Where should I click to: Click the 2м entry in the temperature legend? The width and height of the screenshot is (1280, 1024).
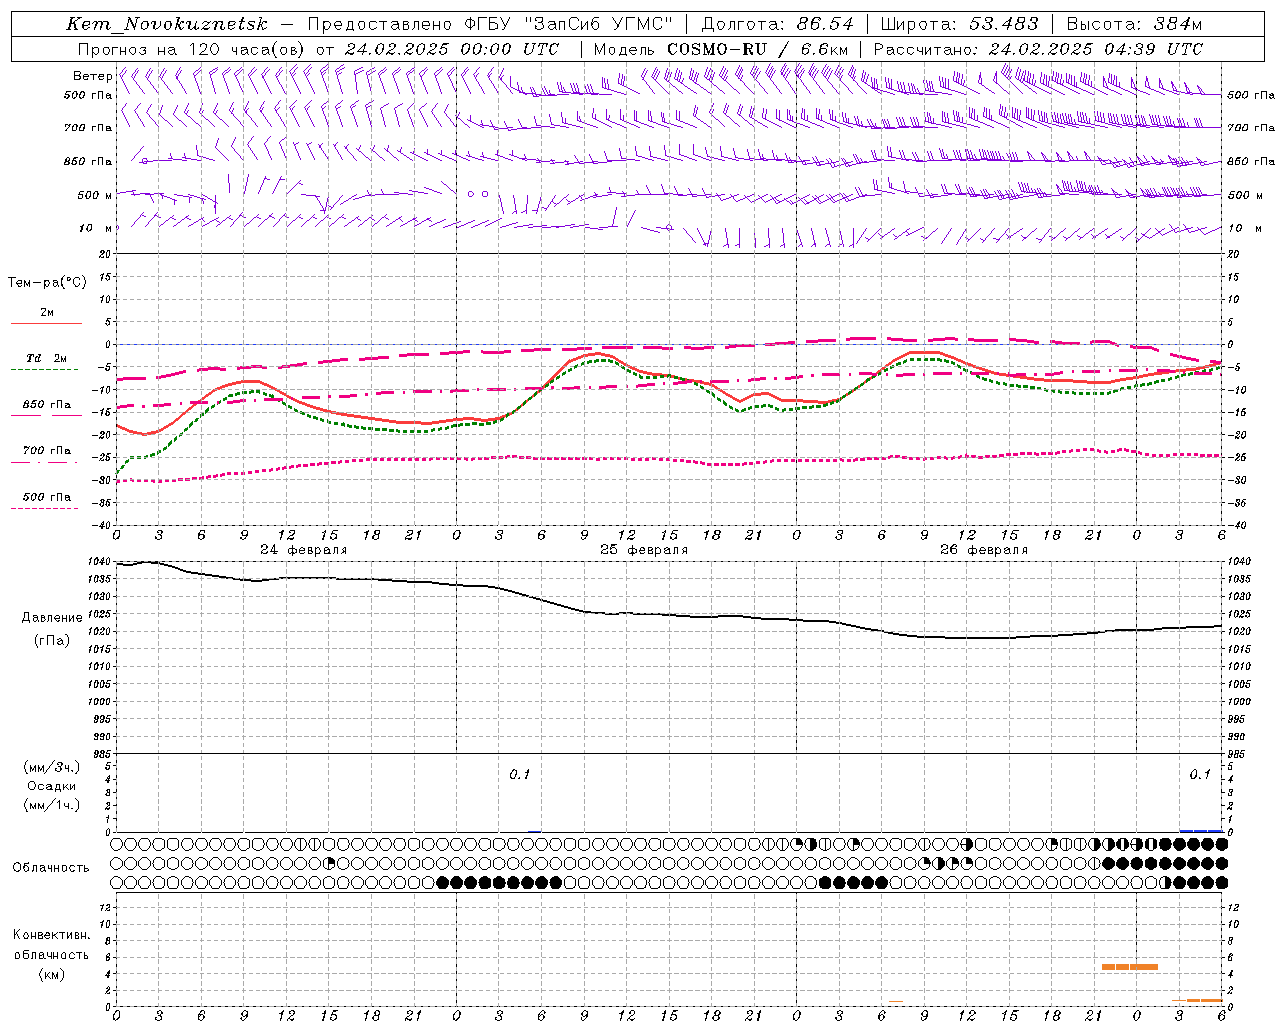pyautogui.click(x=47, y=312)
